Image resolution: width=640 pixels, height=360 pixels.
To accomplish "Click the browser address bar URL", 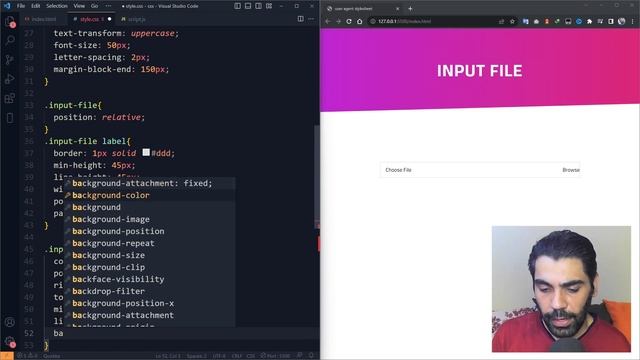I will (404, 21).
